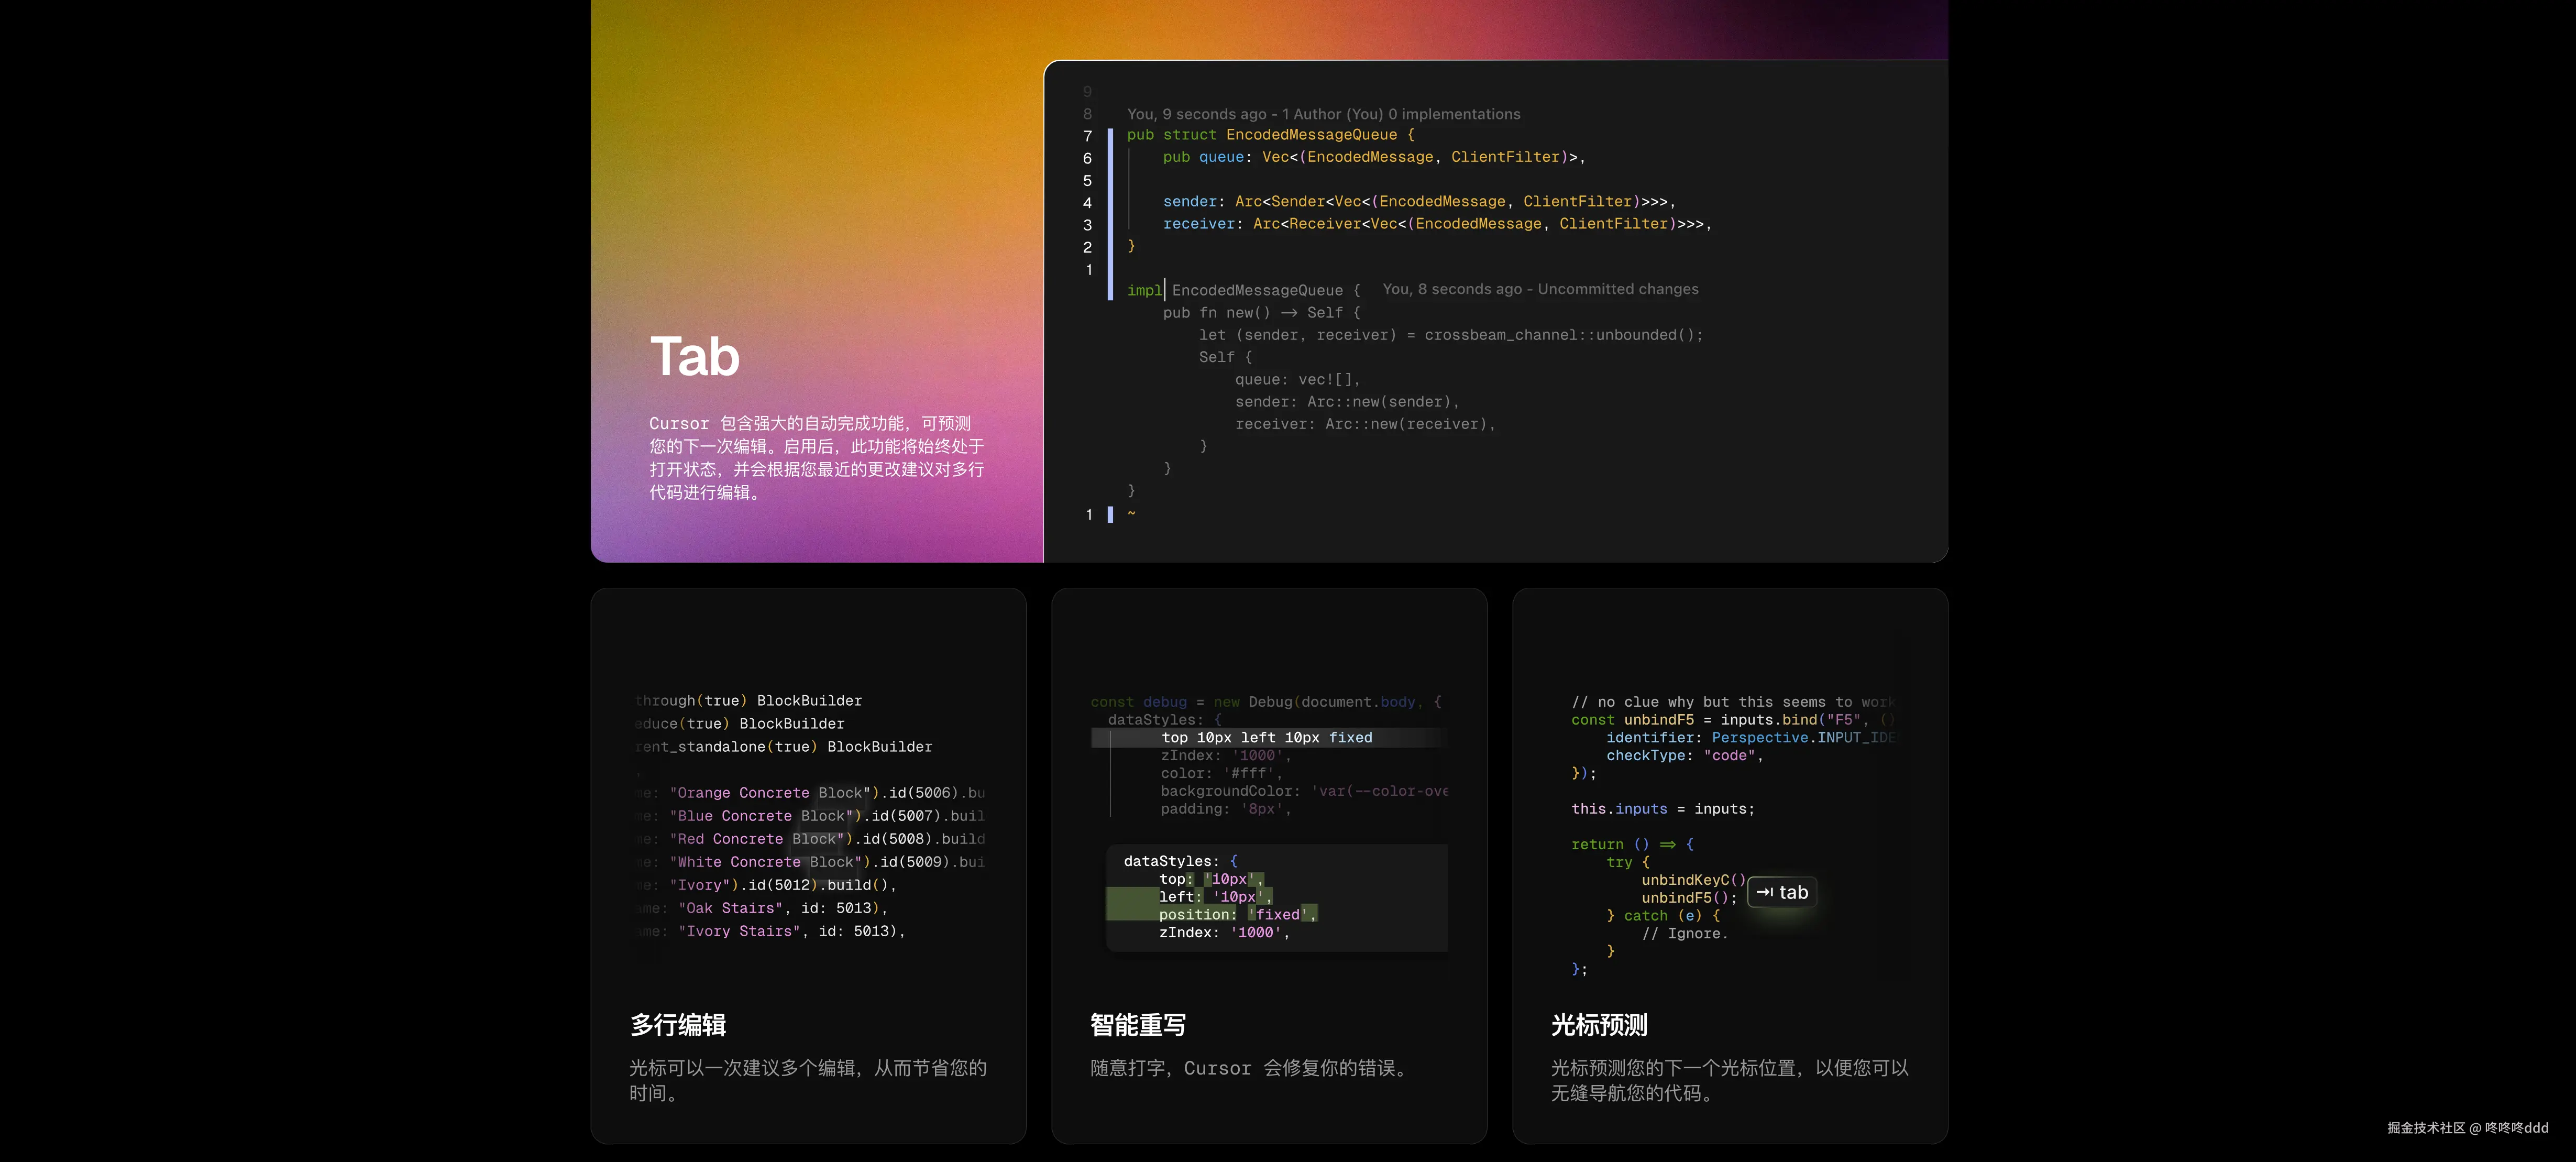Click the "光标预测" card heading
Image resolution: width=2576 pixels, height=1162 pixels.
[1599, 1025]
